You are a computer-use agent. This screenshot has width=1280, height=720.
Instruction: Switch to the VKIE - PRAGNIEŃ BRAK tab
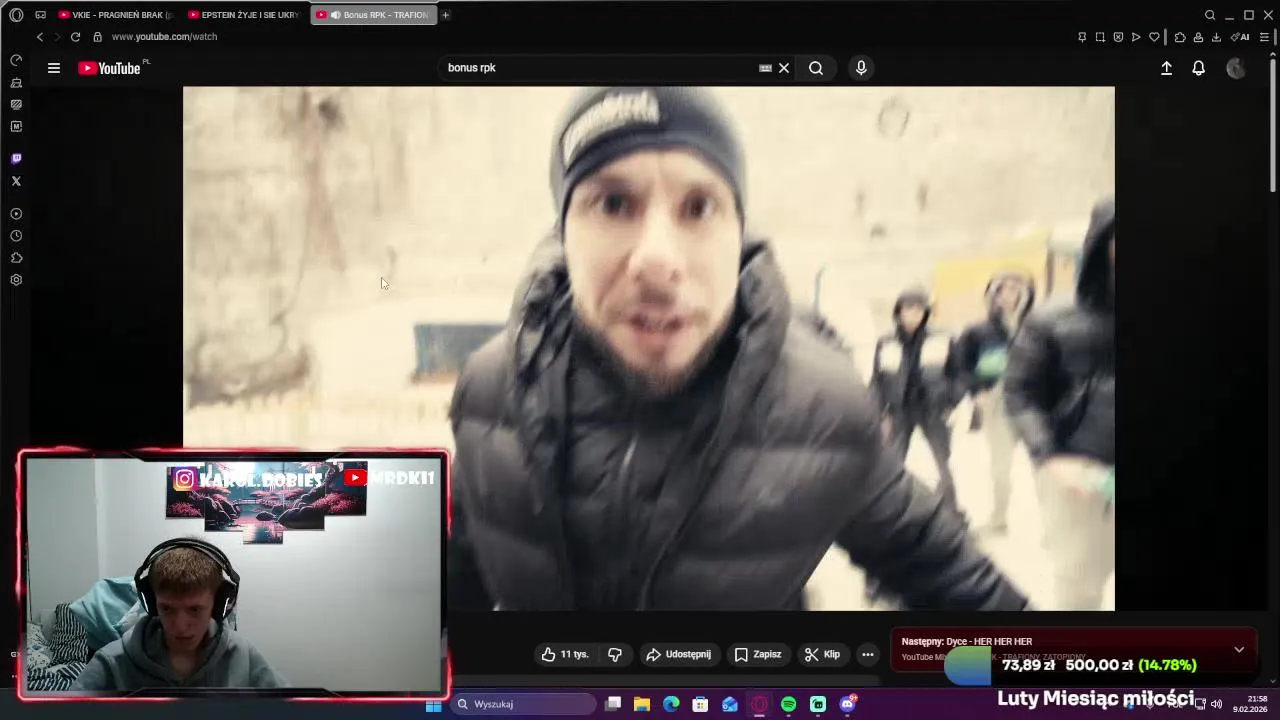[x=114, y=15]
